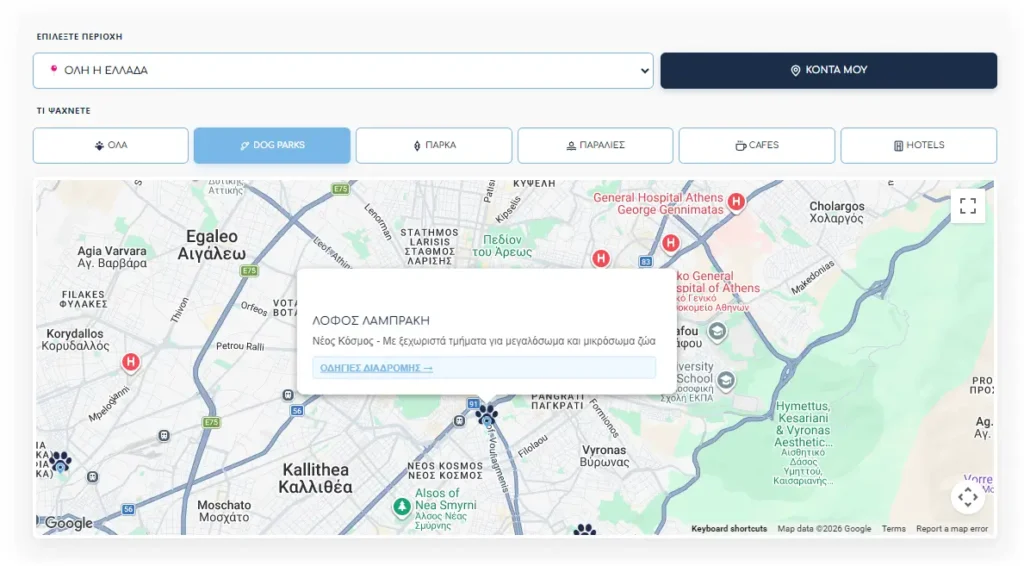Screen dimensions: 1024x566
Task: Click the Moschato Μοσχάτο label
Action: 224,511
